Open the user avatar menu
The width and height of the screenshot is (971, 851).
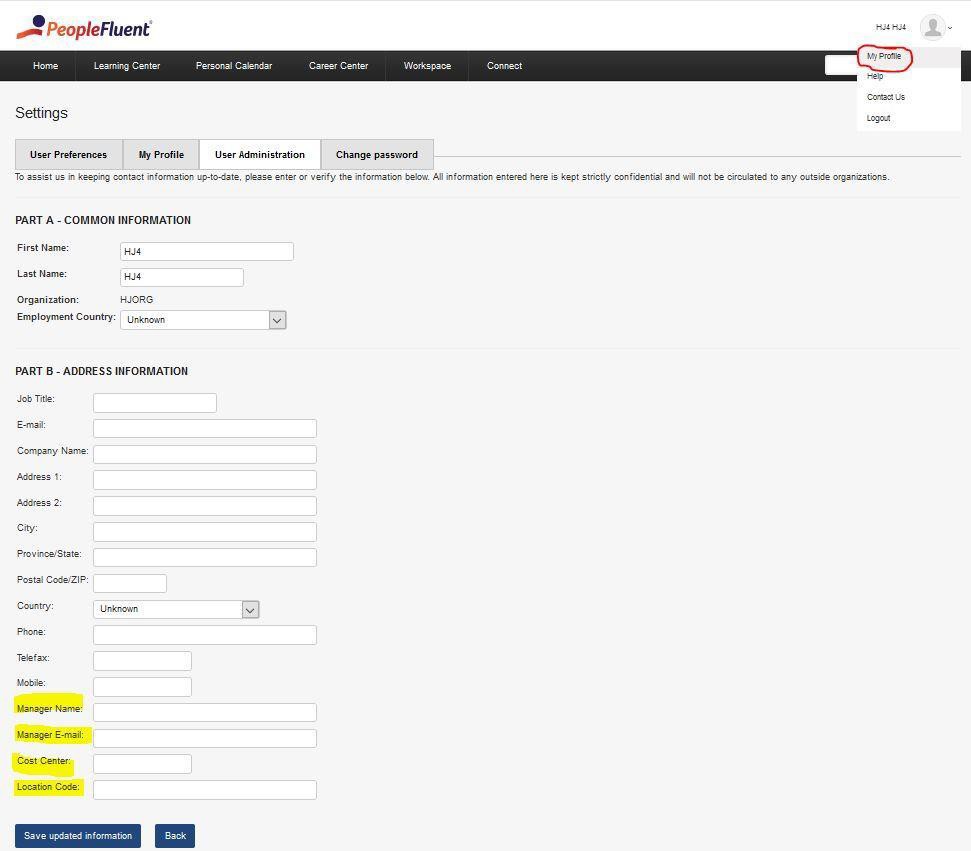932,27
